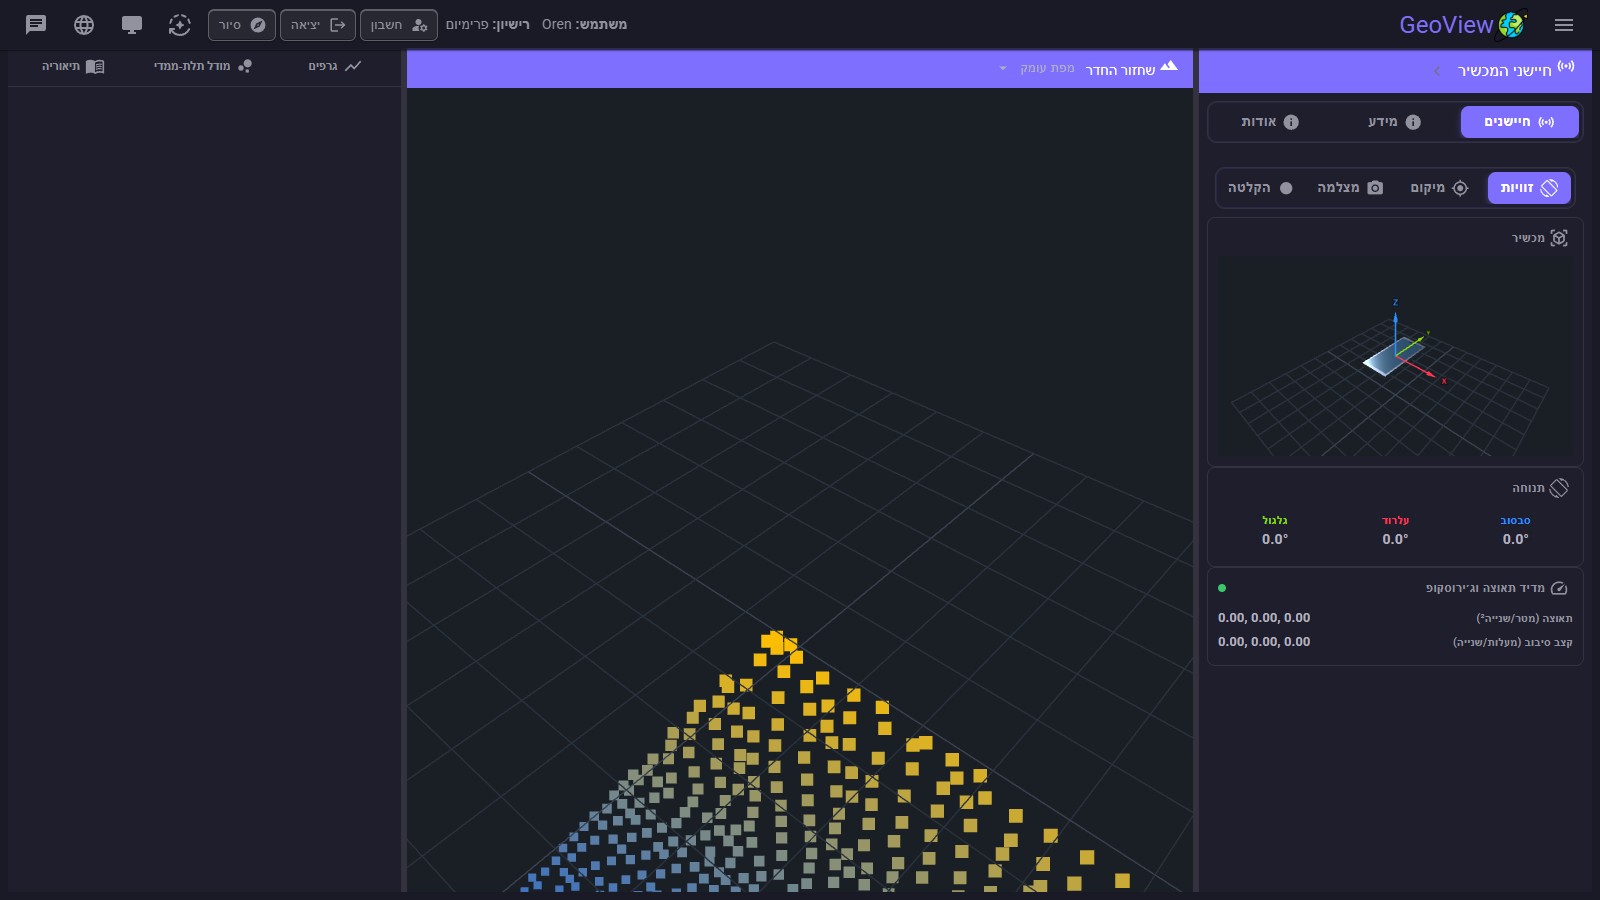Open the chat messages icon

pyautogui.click(x=36, y=25)
